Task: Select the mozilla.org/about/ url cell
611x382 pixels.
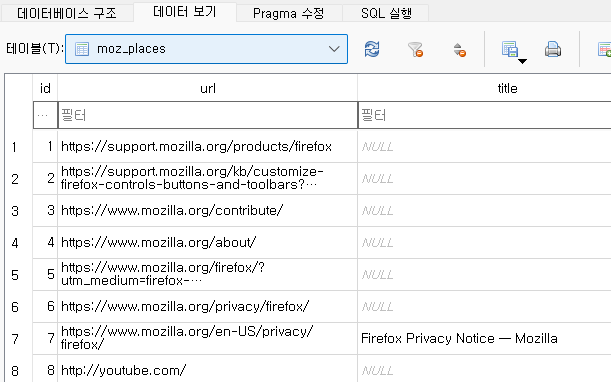Action: coord(208,243)
